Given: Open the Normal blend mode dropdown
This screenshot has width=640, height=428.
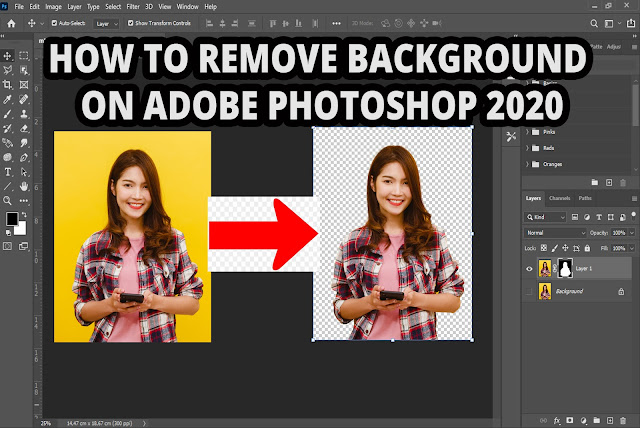Looking at the screenshot, I should (555, 233).
